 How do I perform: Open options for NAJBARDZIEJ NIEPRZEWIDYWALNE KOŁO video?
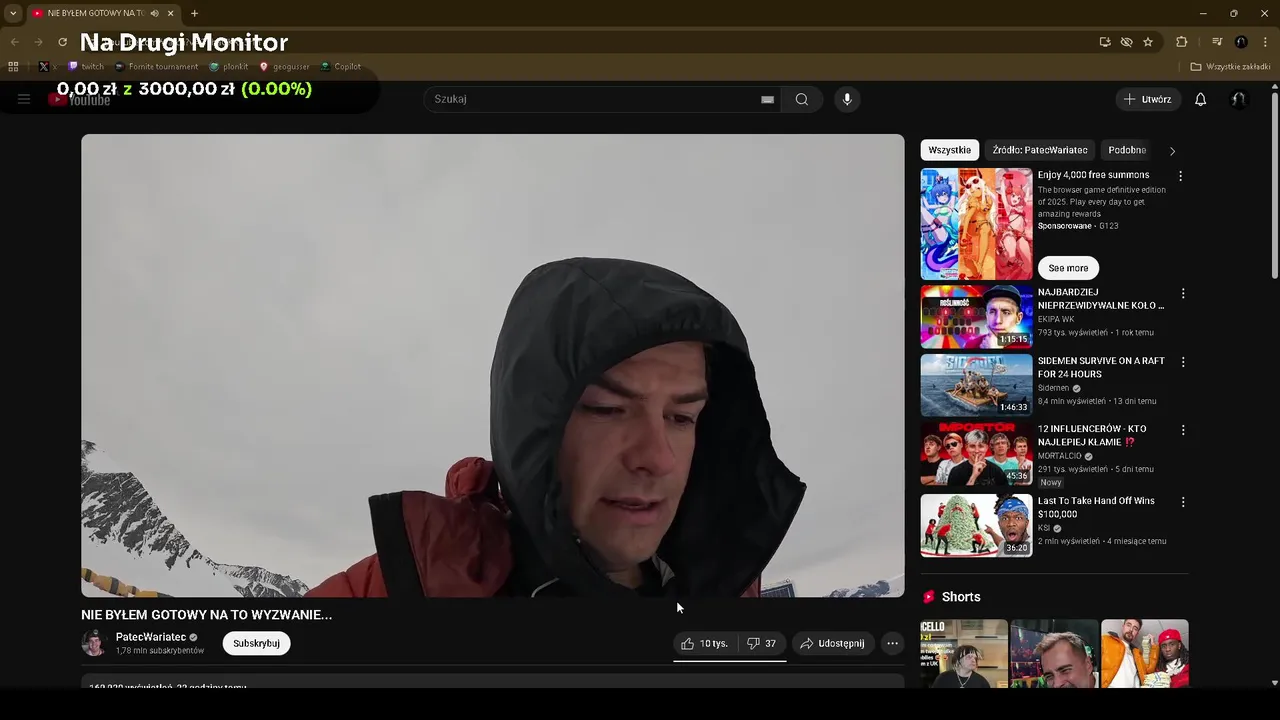1183,294
